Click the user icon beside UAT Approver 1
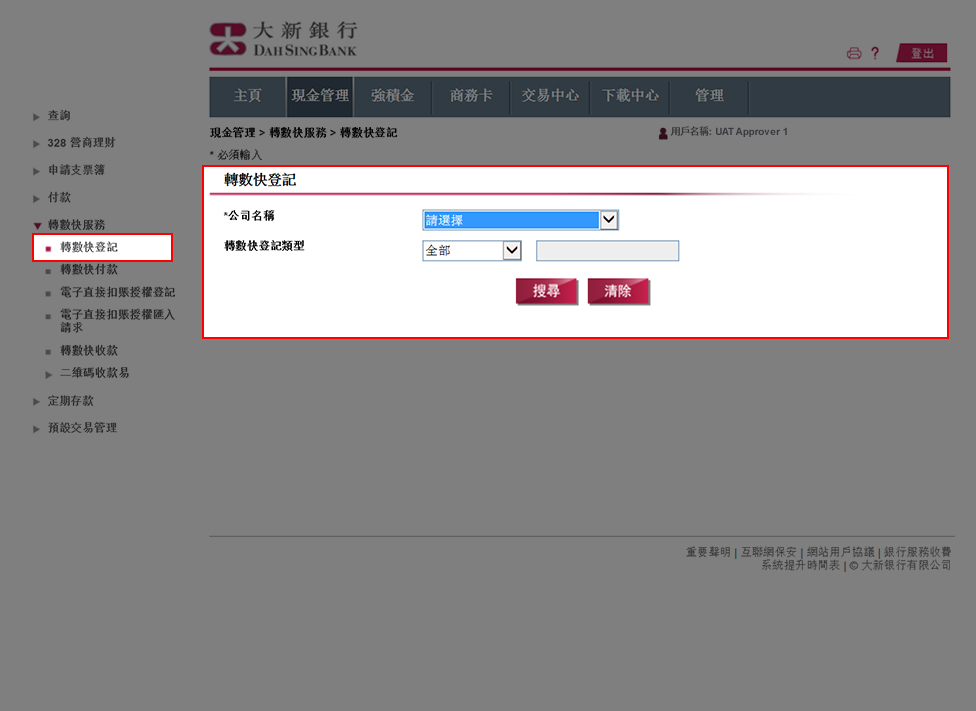976x711 pixels. [661, 132]
